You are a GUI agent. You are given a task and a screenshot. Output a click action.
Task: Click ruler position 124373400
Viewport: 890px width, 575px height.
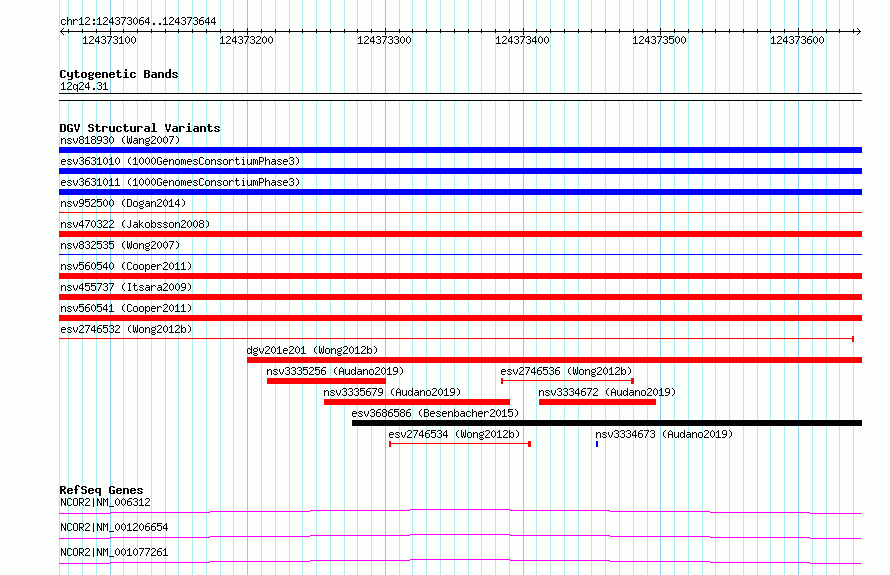(x=522, y=40)
